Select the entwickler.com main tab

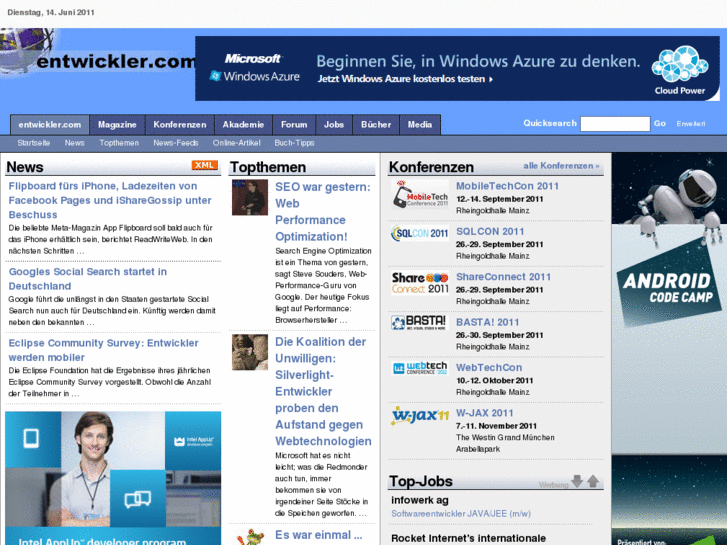tap(50, 125)
